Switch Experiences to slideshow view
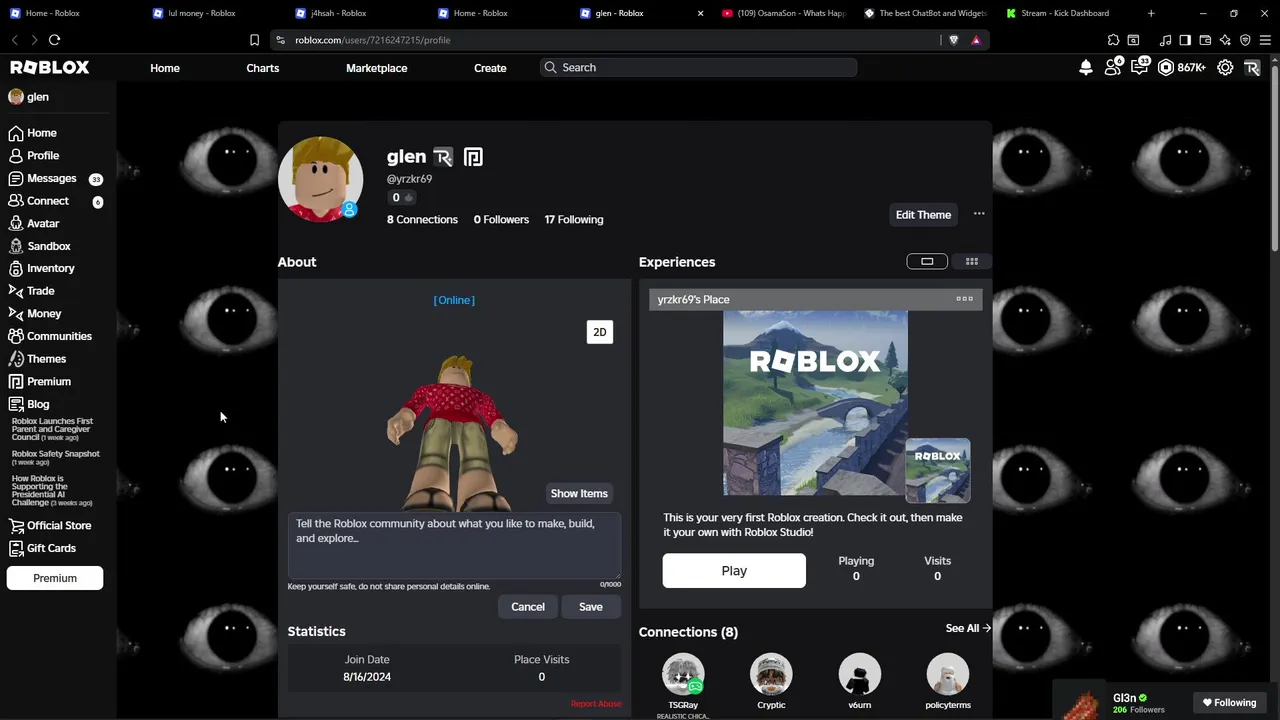The height and width of the screenshot is (720, 1280). [x=927, y=261]
